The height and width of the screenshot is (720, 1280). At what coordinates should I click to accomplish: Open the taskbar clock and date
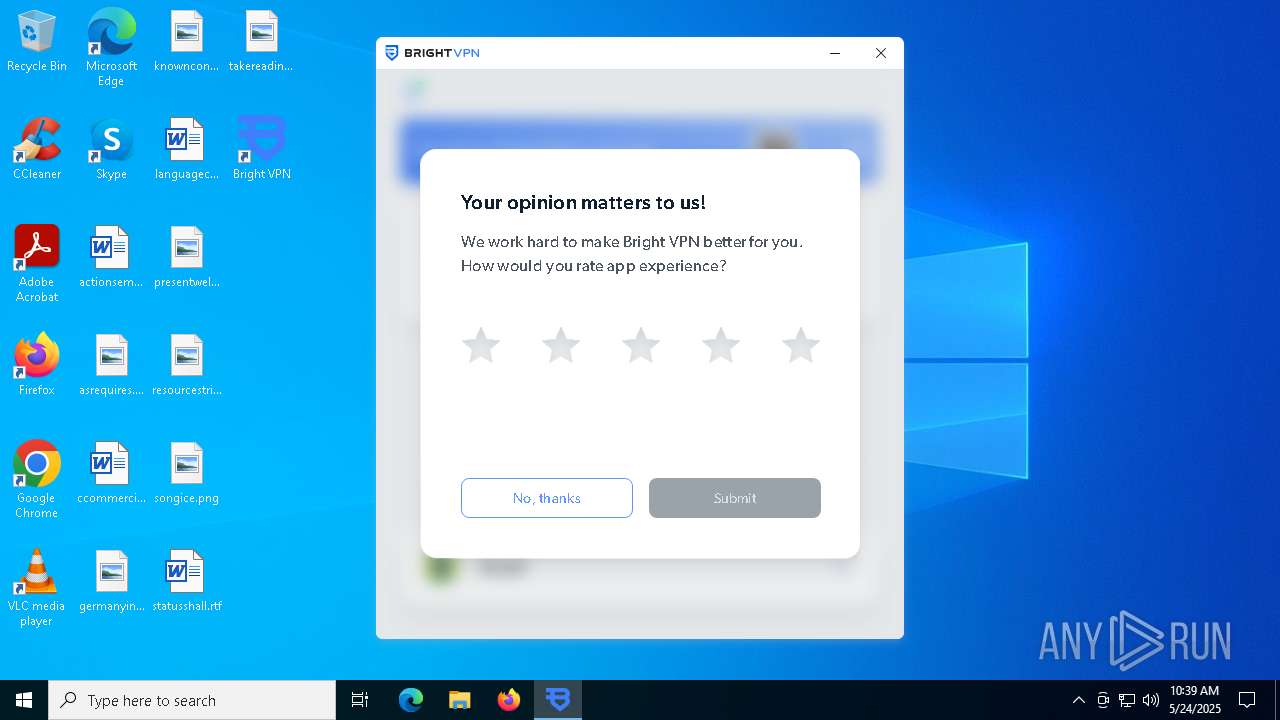pyautogui.click(x=1195, y=700)
